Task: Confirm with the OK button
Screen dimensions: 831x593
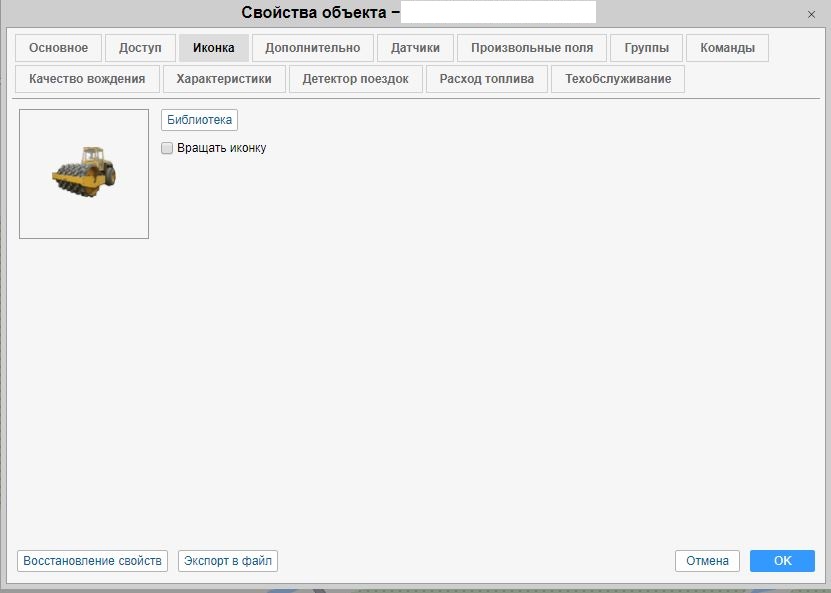Action: (782, 561)
